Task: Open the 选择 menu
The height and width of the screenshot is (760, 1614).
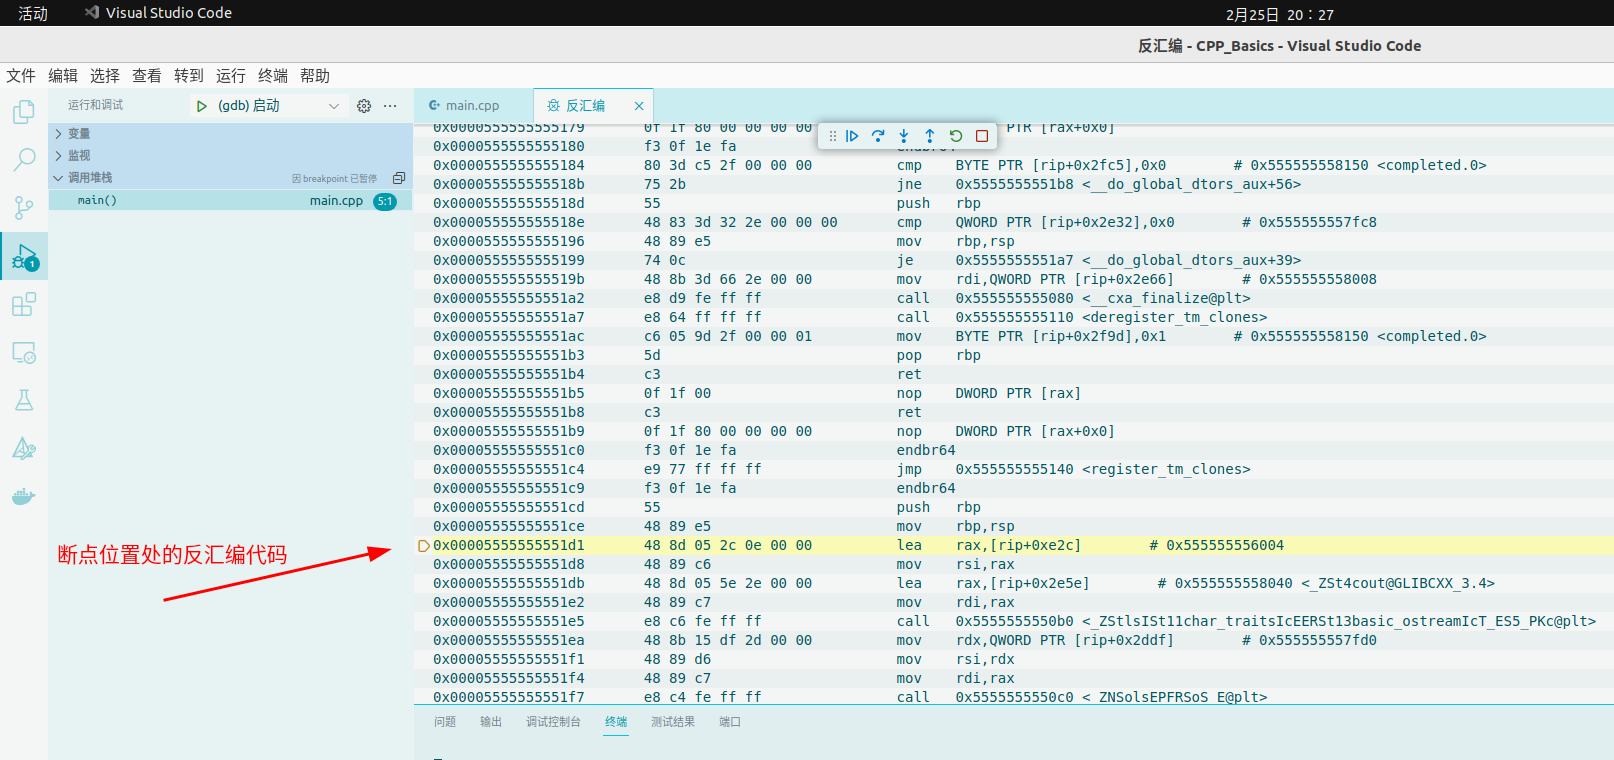Action: [105, 76]
